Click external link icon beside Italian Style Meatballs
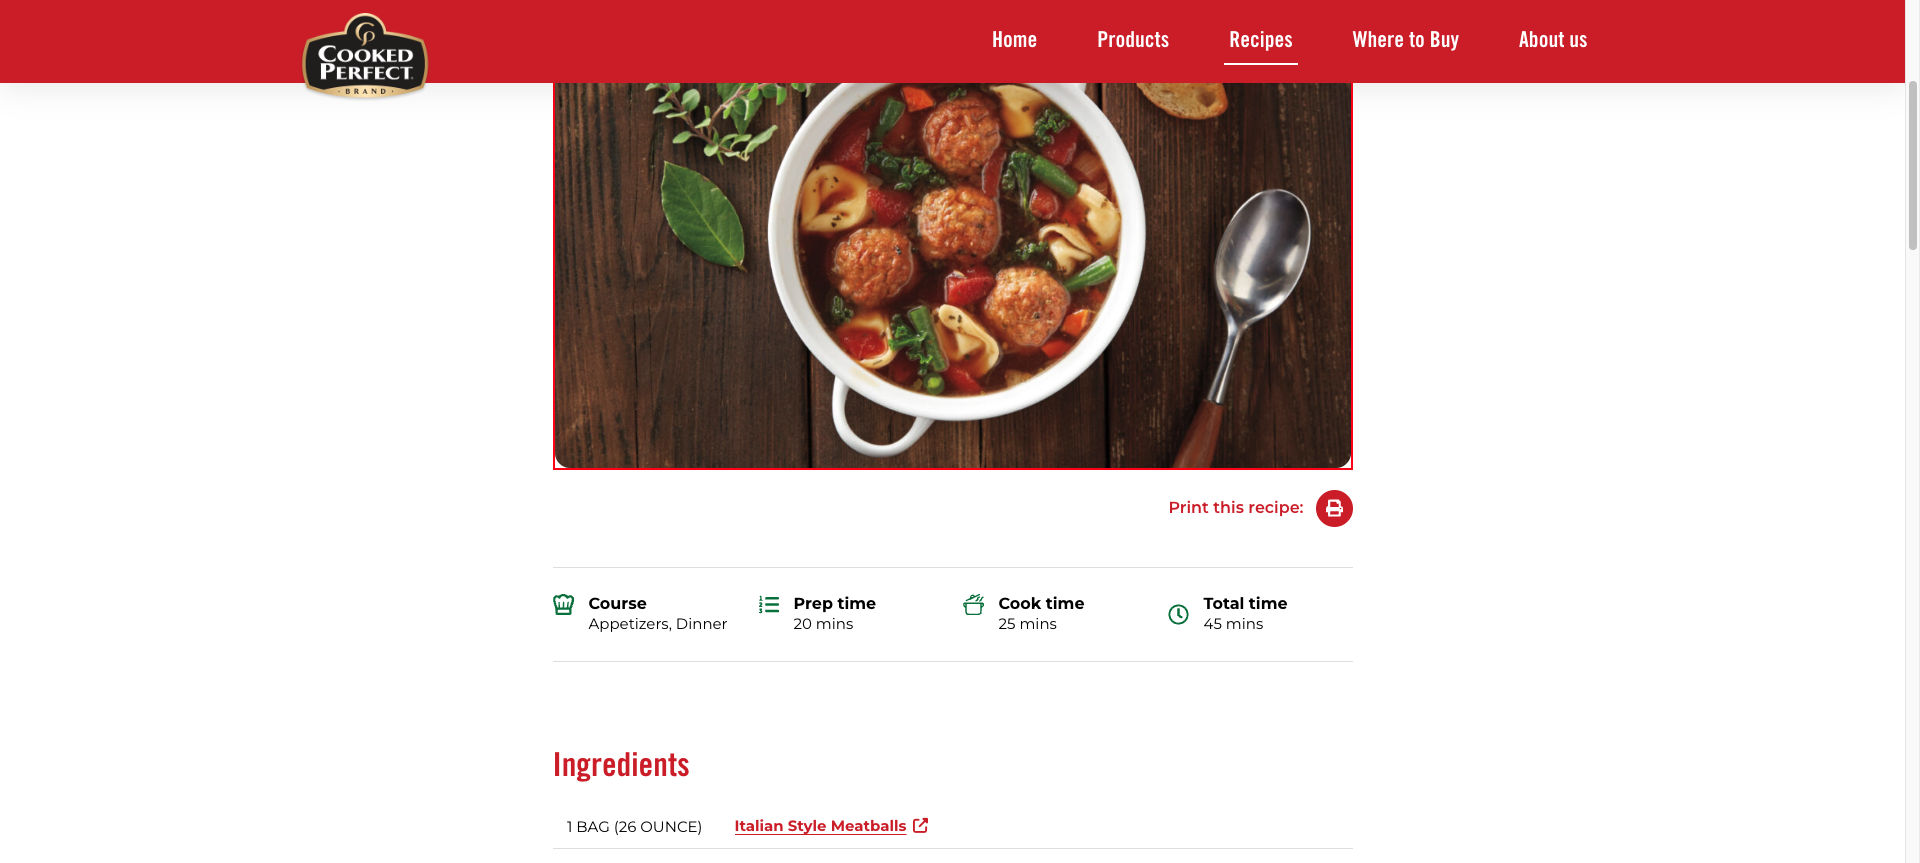The width and height of the screenshot is (1920, 863). pos(921,825)
